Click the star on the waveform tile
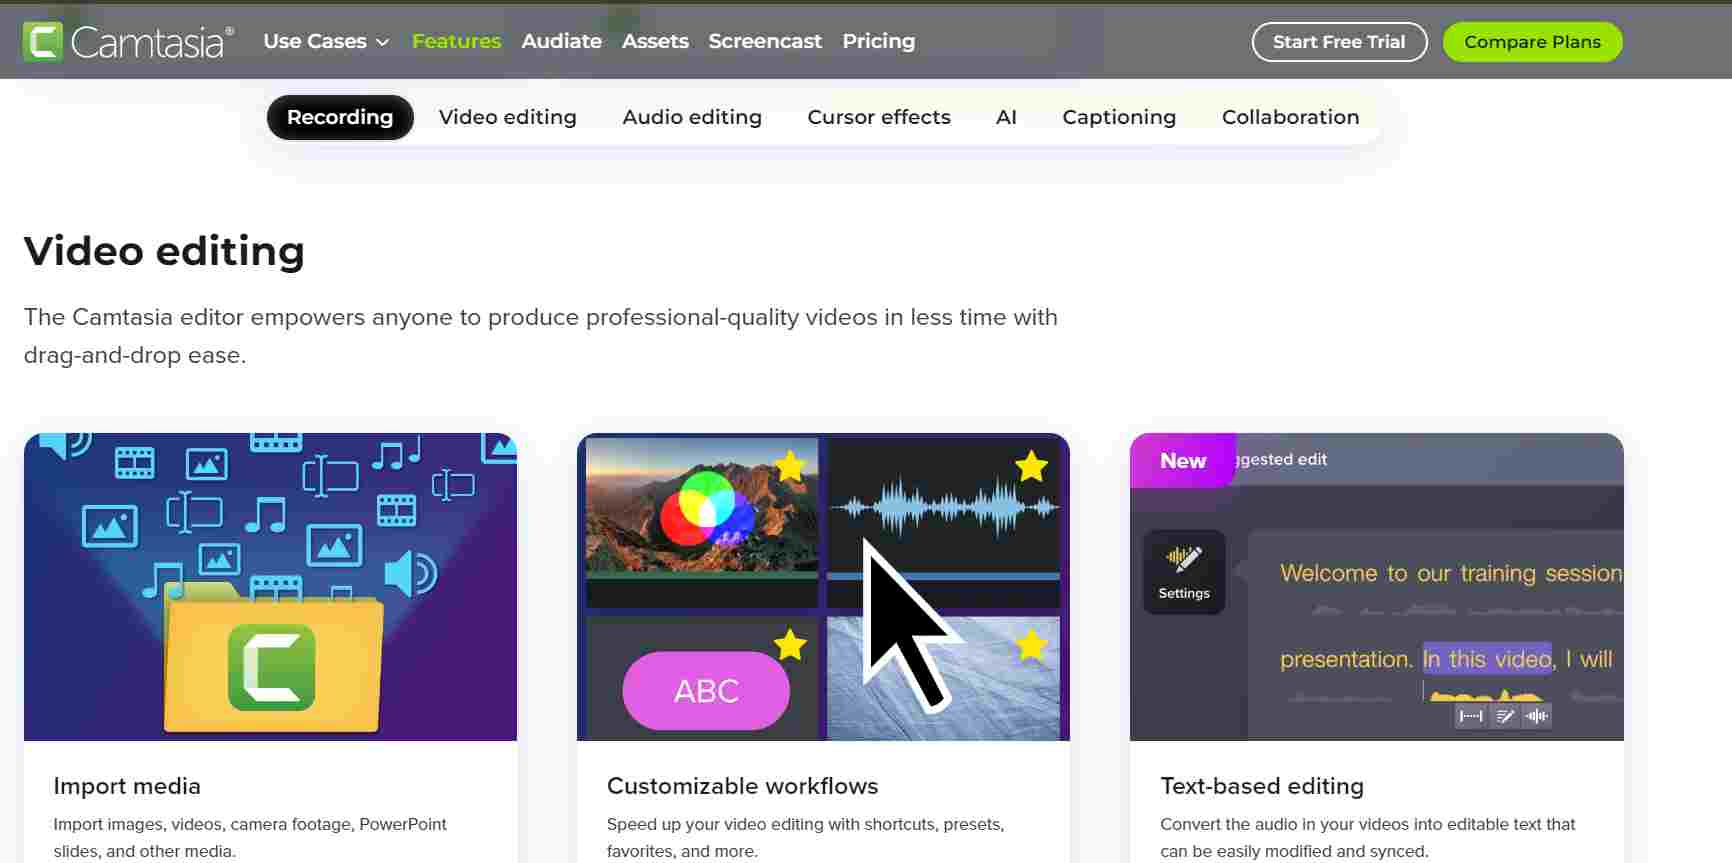This screenshot has height=863, width=1732. (1031, 466)
